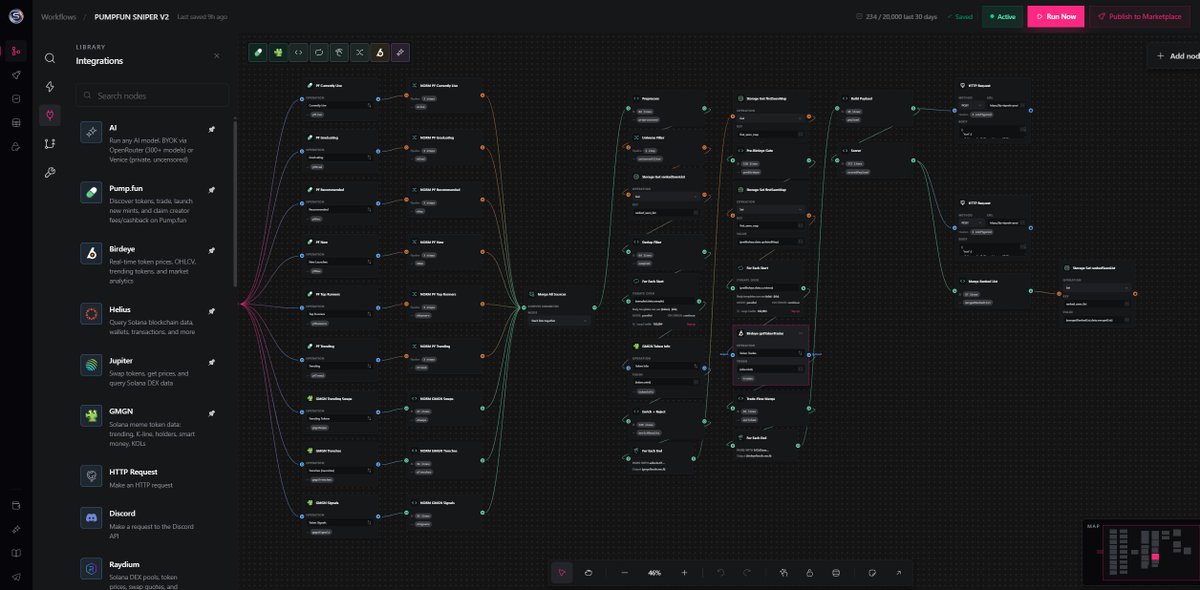Open the branch logic tab in library
Image resolution: width=1200 pixels, height=590 pixels.
(x=50, y=144)
